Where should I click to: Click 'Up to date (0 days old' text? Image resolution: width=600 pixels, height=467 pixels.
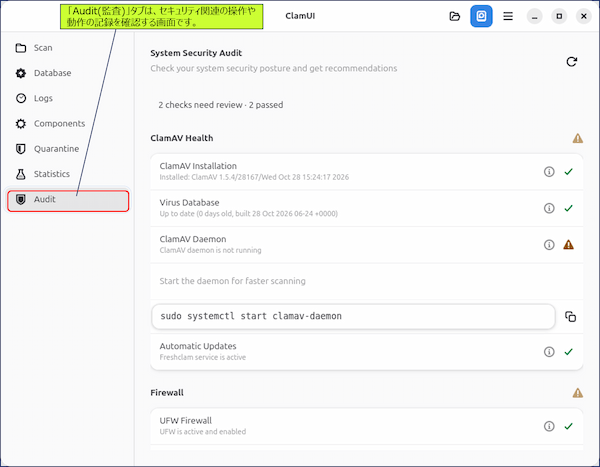249,214
